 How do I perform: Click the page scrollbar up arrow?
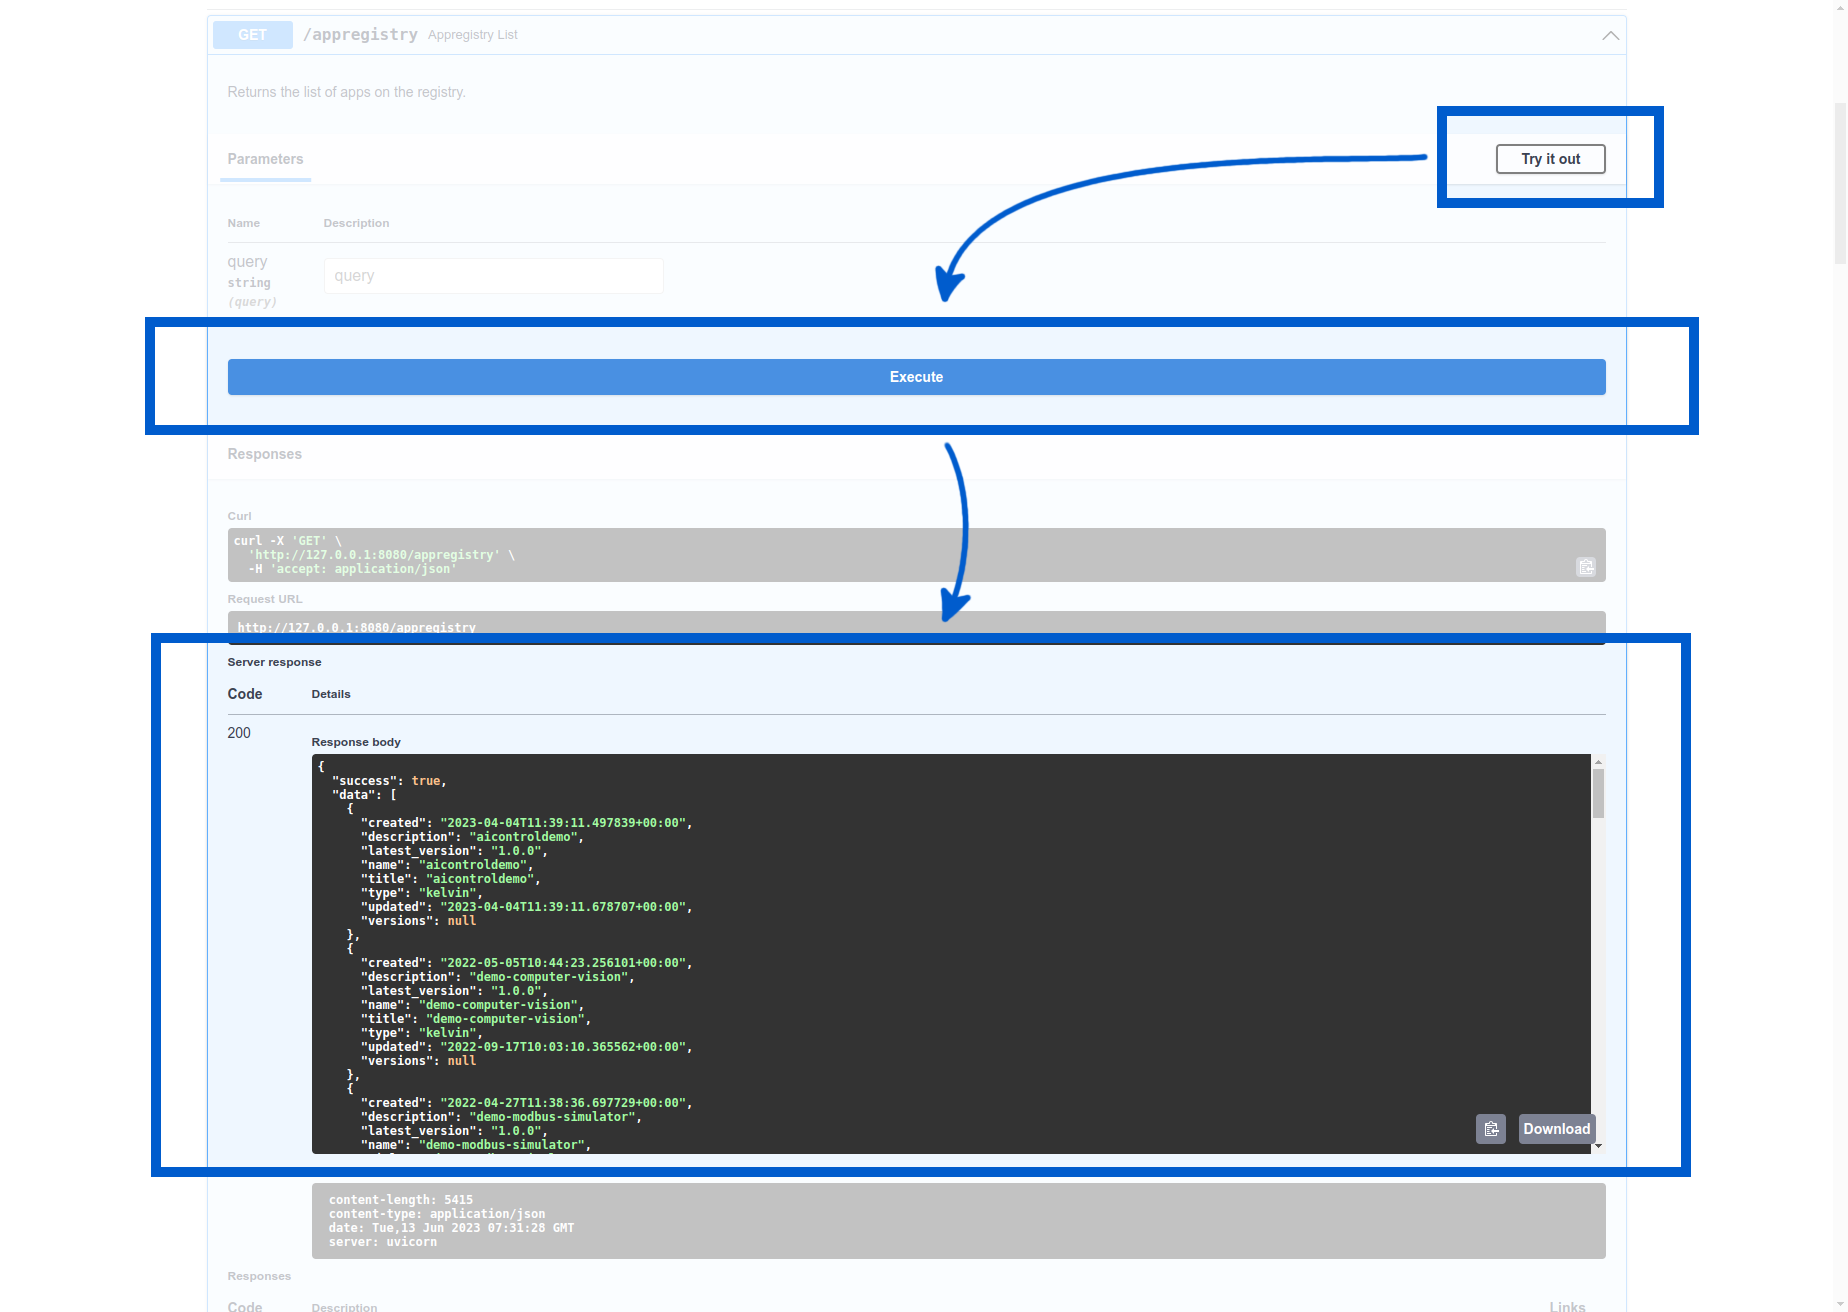coord(1838,10)
